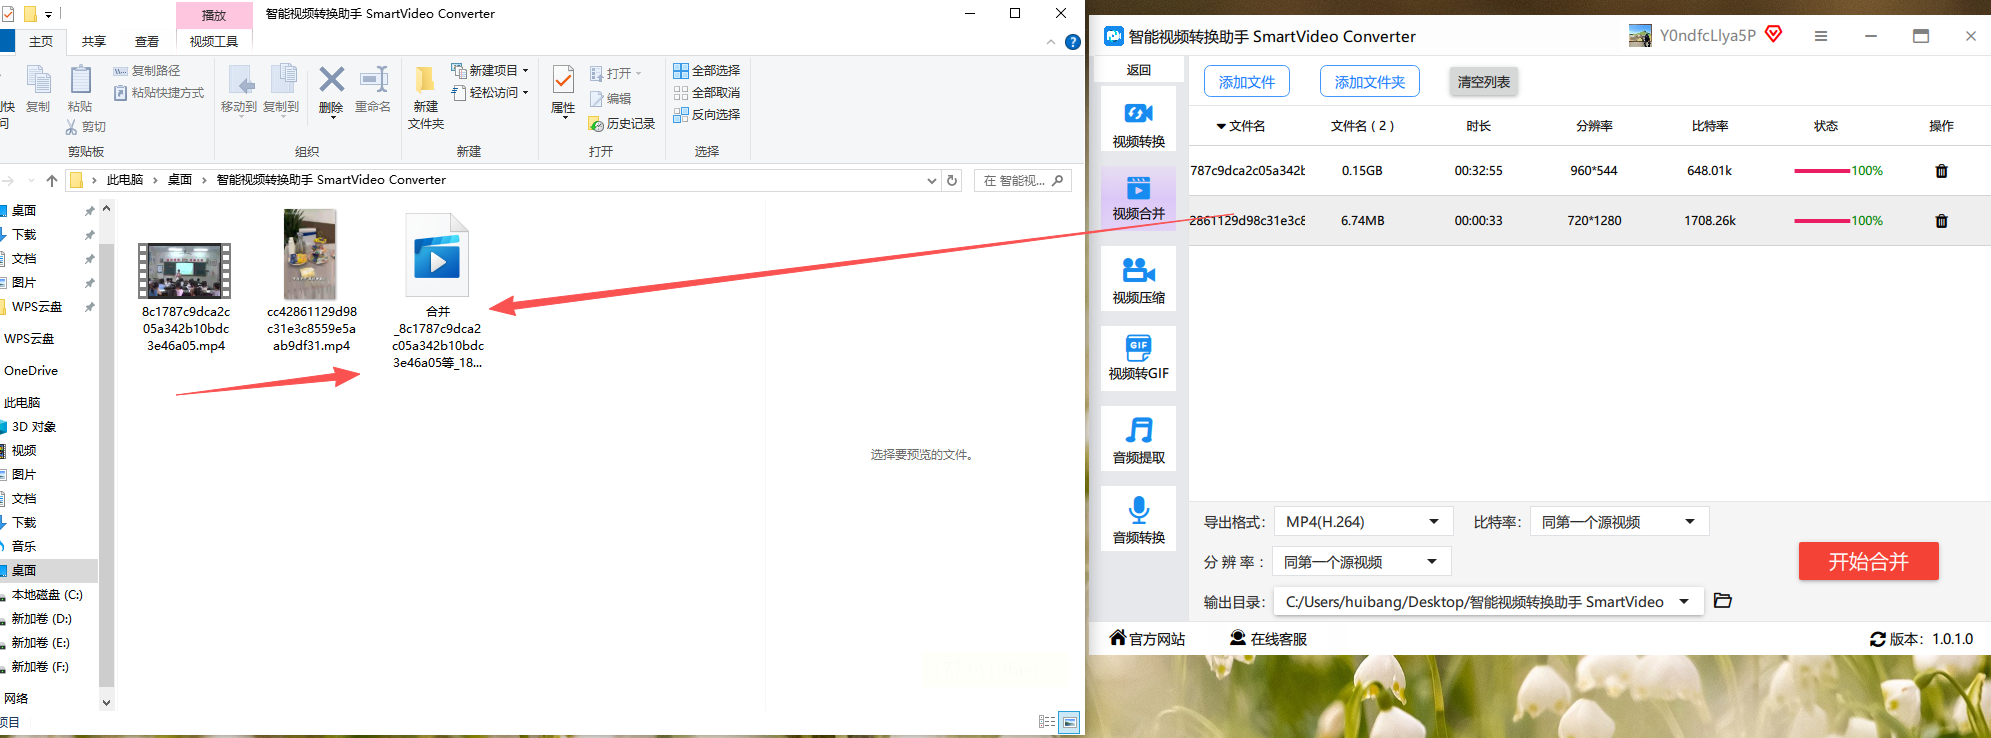Switch Explorer to large icons view
1991x738 pixels.
click(x=1069, y=722)
